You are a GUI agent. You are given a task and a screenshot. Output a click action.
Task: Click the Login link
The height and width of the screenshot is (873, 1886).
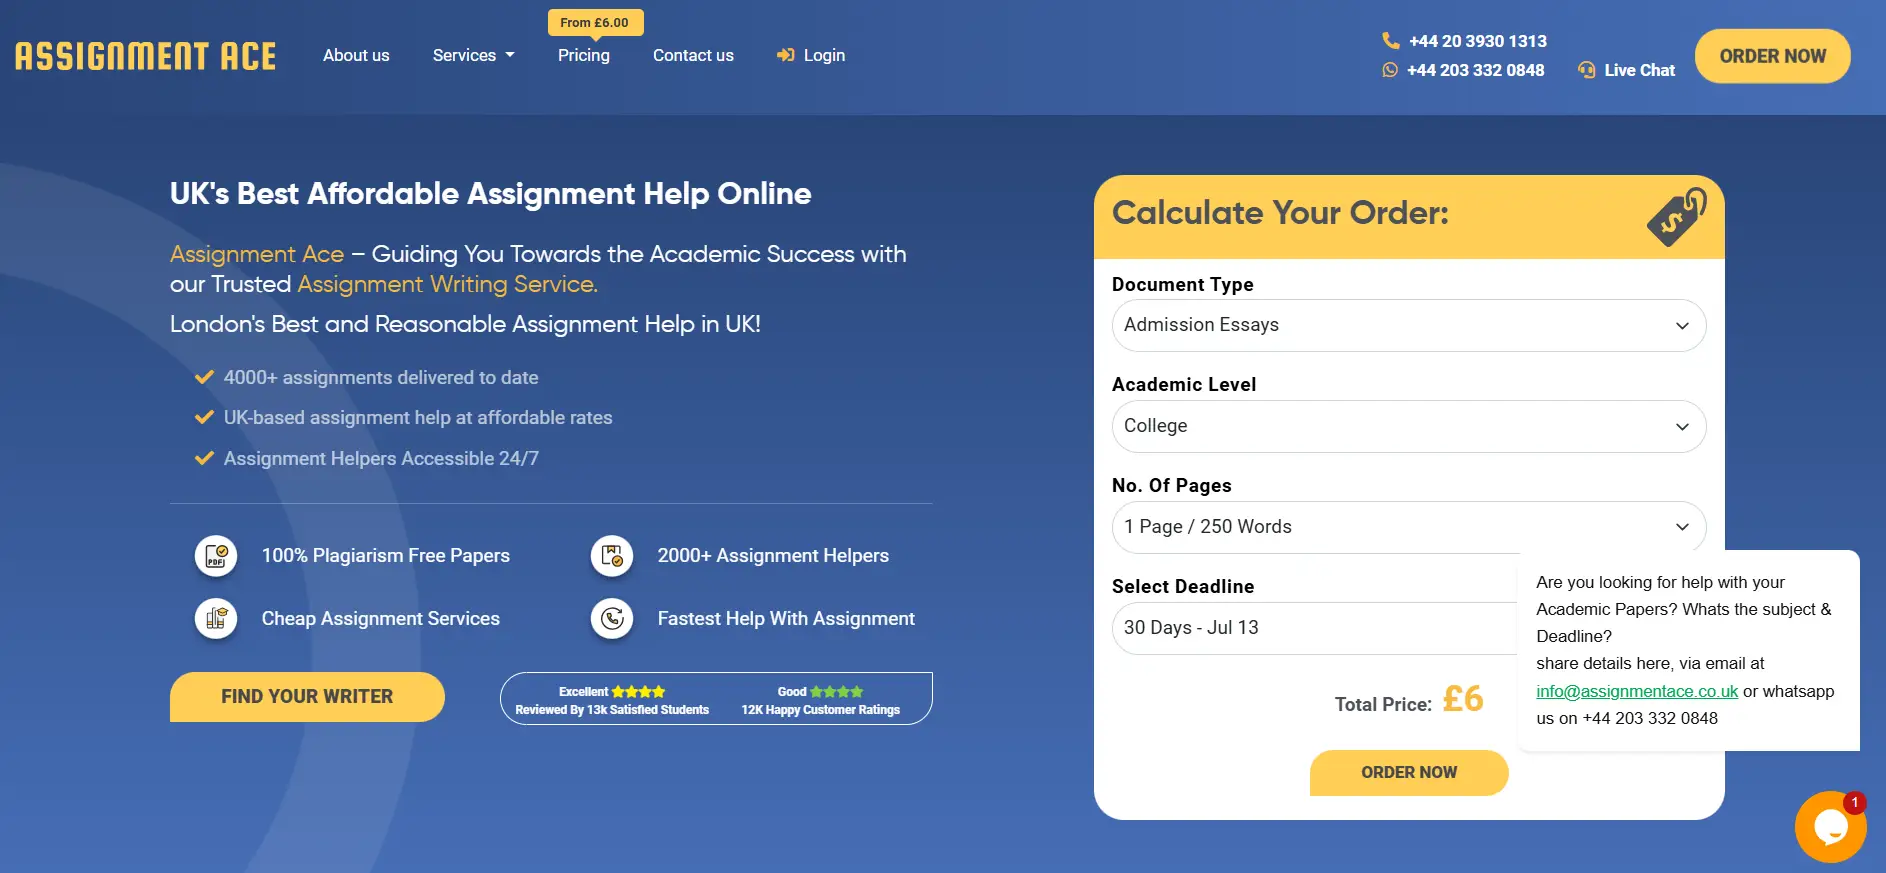pyautogui.click(x=824, y=55)
